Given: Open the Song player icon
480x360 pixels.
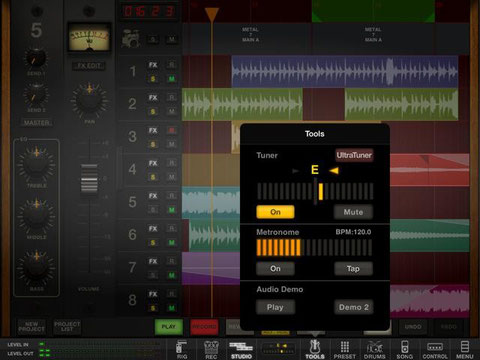Looking at the screenshot, I should click(x=405, y=349).
